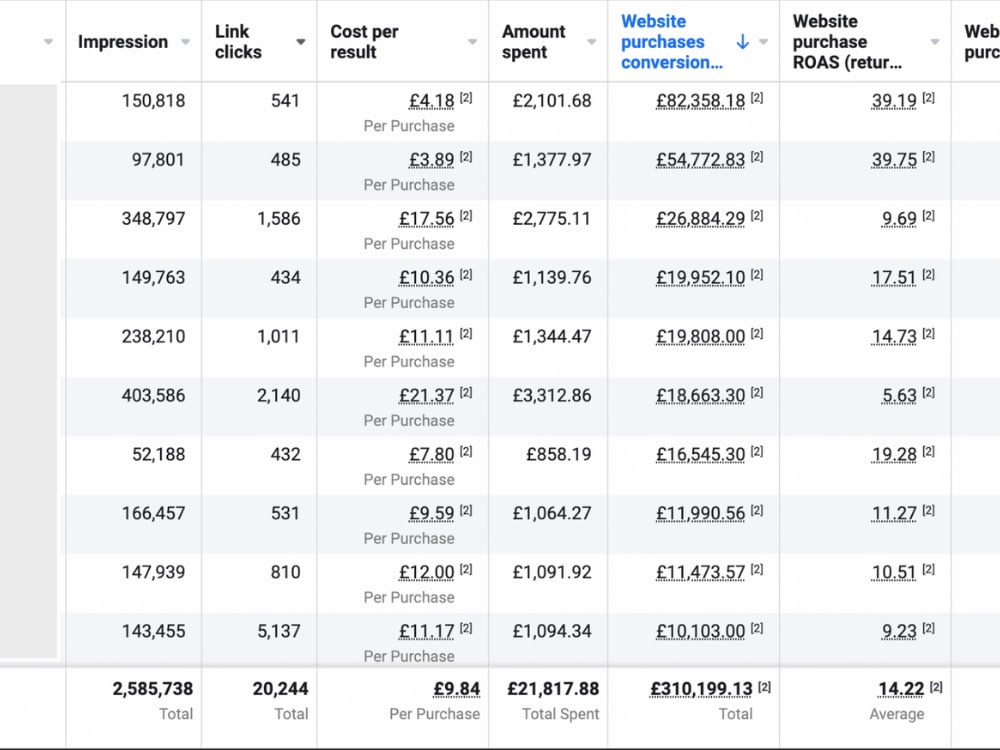This screenshot has width=1000, height=750.
Task: Open the £82,358.18 conversion value link
Action: click(700, 101)
